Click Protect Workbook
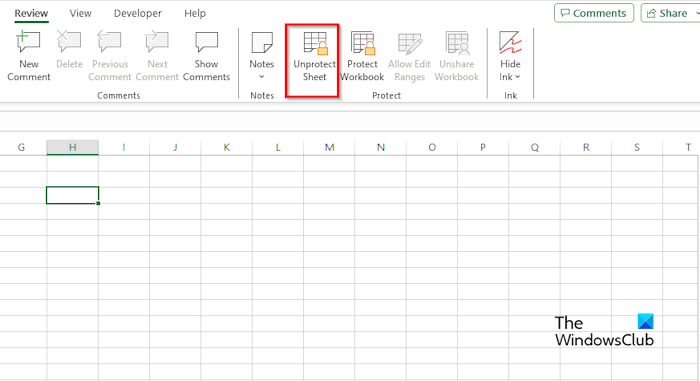Image resolution: width=700 pixels, height=381 pixels. [362, 56]
